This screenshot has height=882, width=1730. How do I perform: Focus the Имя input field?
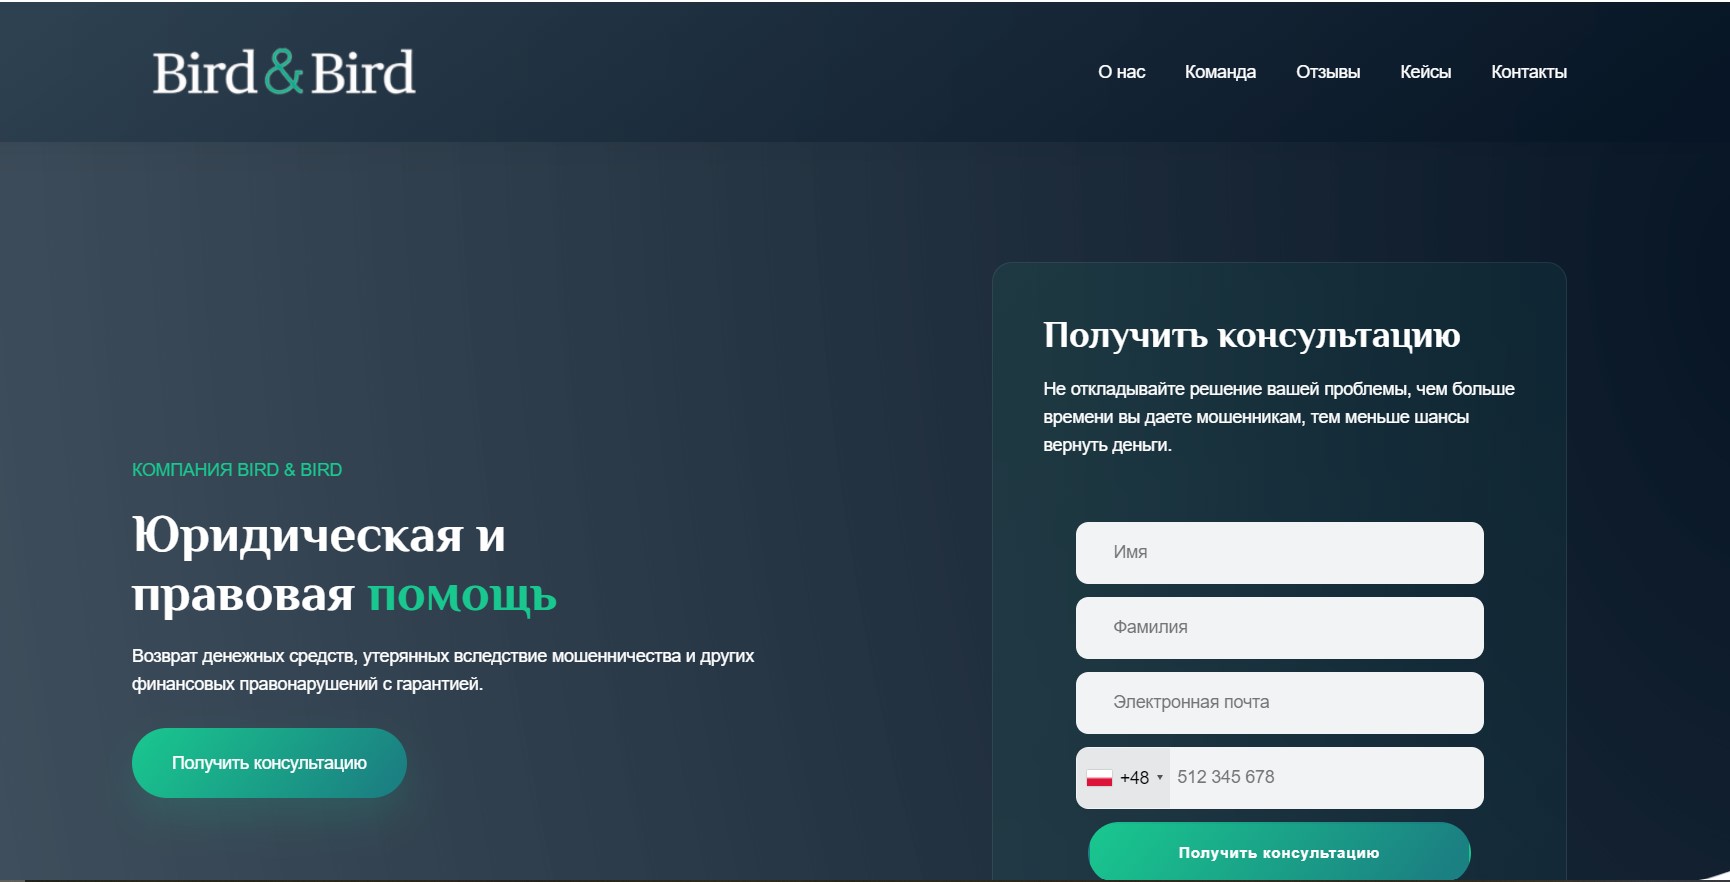pos(1280,552)
